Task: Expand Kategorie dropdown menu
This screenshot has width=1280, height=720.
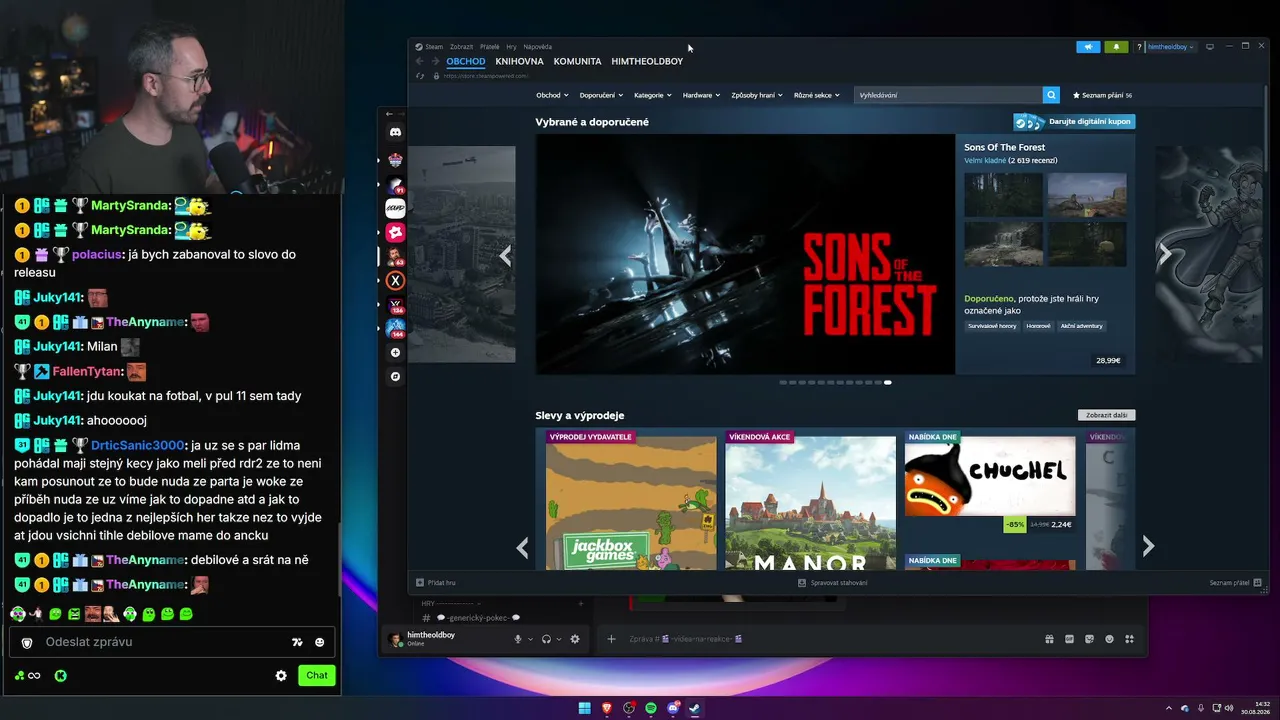Action: [654, 95]
